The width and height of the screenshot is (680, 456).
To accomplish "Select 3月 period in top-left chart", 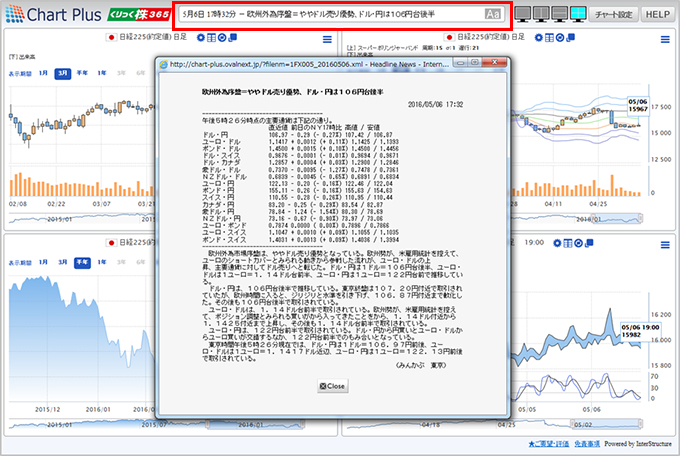I will (x=62, y=73).
